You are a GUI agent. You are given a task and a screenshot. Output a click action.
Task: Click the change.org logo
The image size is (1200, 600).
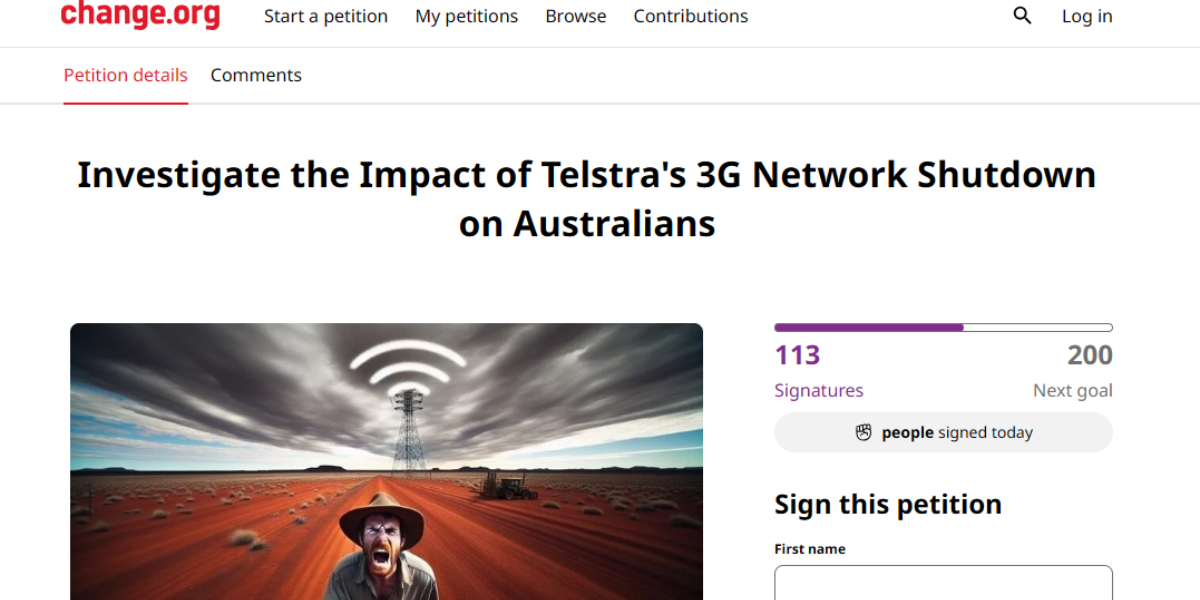pos(140,15)
